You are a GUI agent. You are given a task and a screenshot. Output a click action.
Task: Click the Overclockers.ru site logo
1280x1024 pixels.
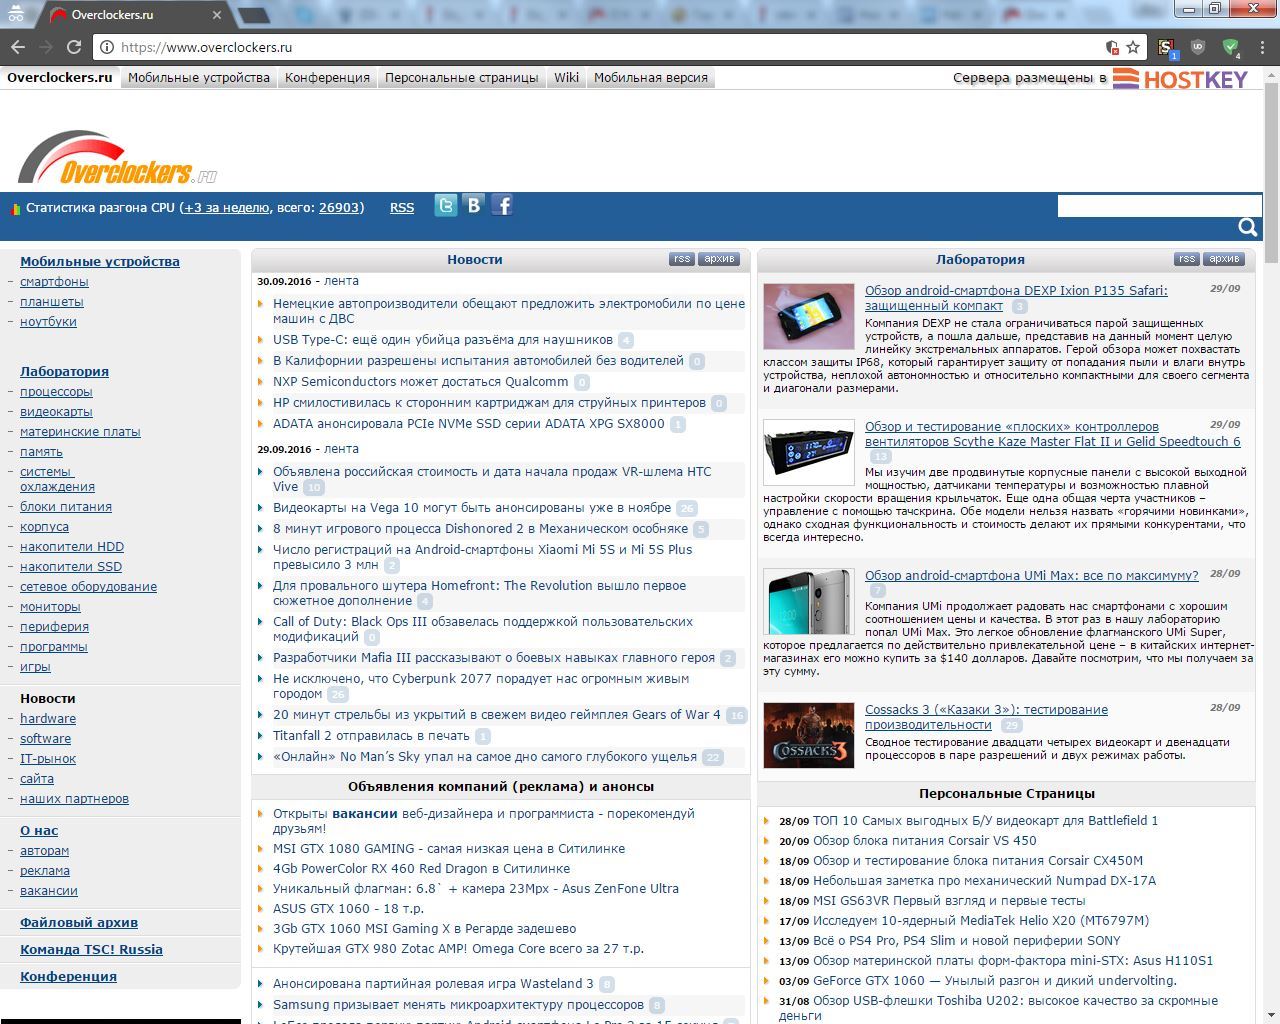pos(118,159)
